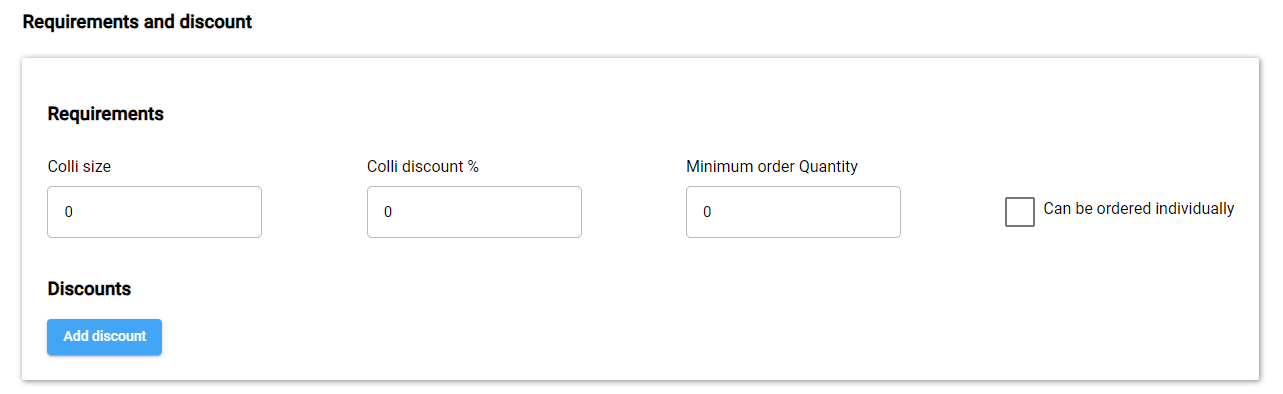Click the 0 value in Minimum order Quantity
Screen dimensions: 1283x394
(x=707, y=212)
